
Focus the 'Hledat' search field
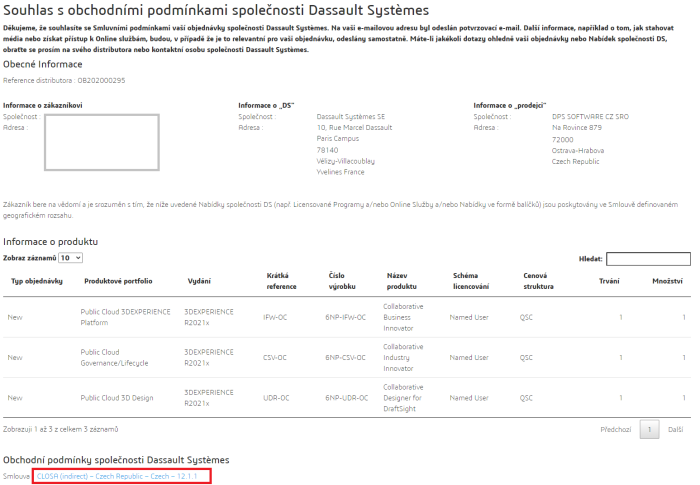click(648, 259)
